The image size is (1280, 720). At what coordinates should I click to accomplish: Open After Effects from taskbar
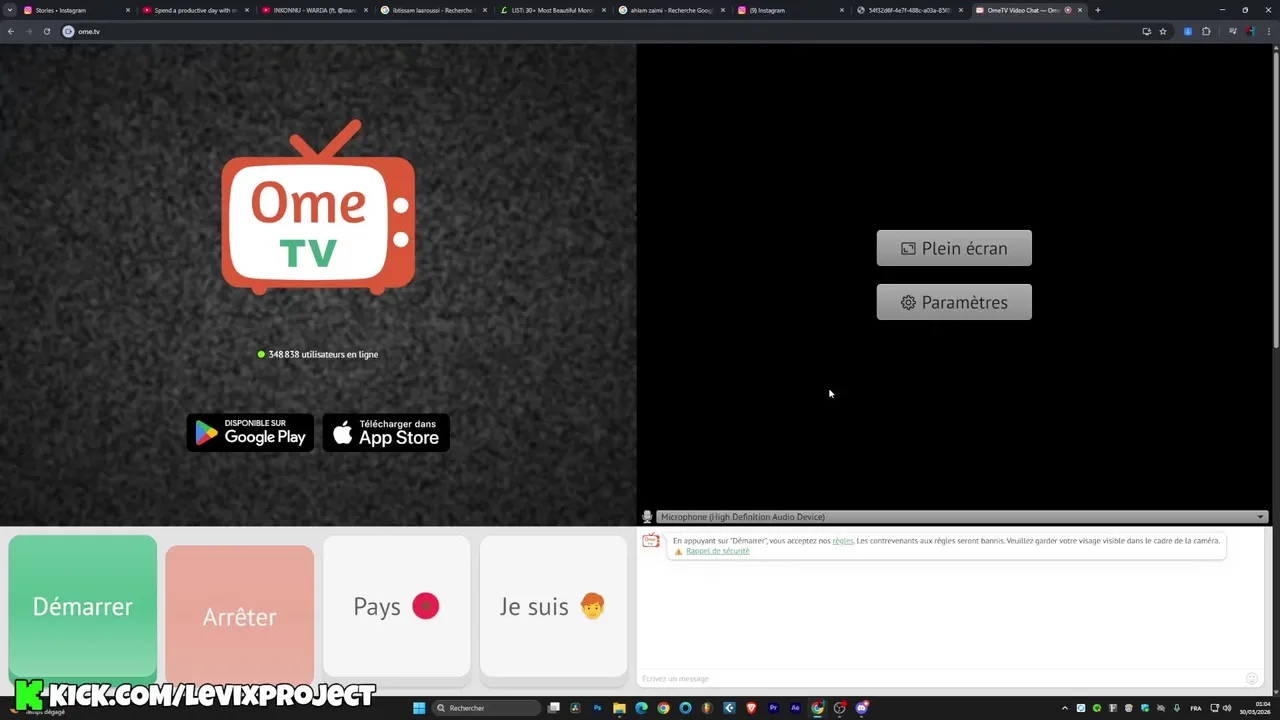point(795,708)
